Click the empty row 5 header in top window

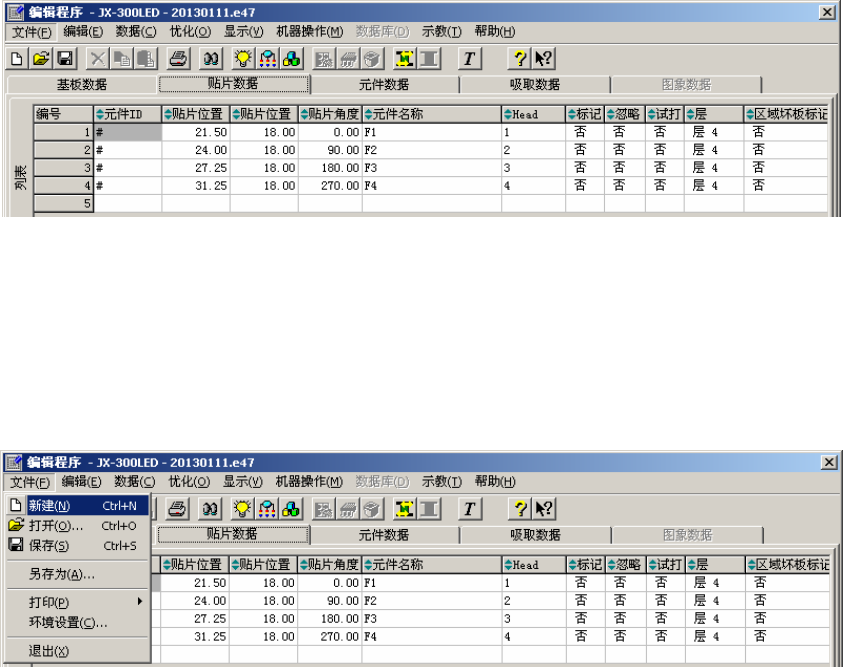[x=63, y=204]
